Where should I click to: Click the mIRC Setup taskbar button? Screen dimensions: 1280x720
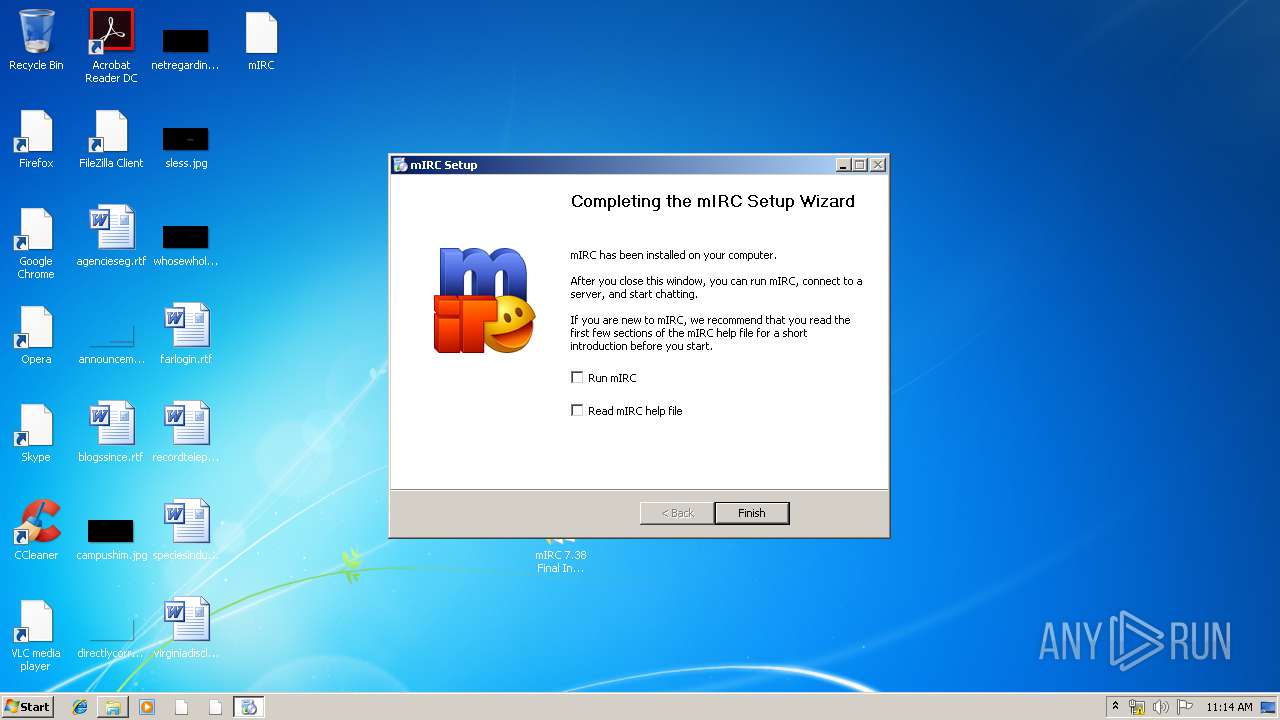pos(249,707)
